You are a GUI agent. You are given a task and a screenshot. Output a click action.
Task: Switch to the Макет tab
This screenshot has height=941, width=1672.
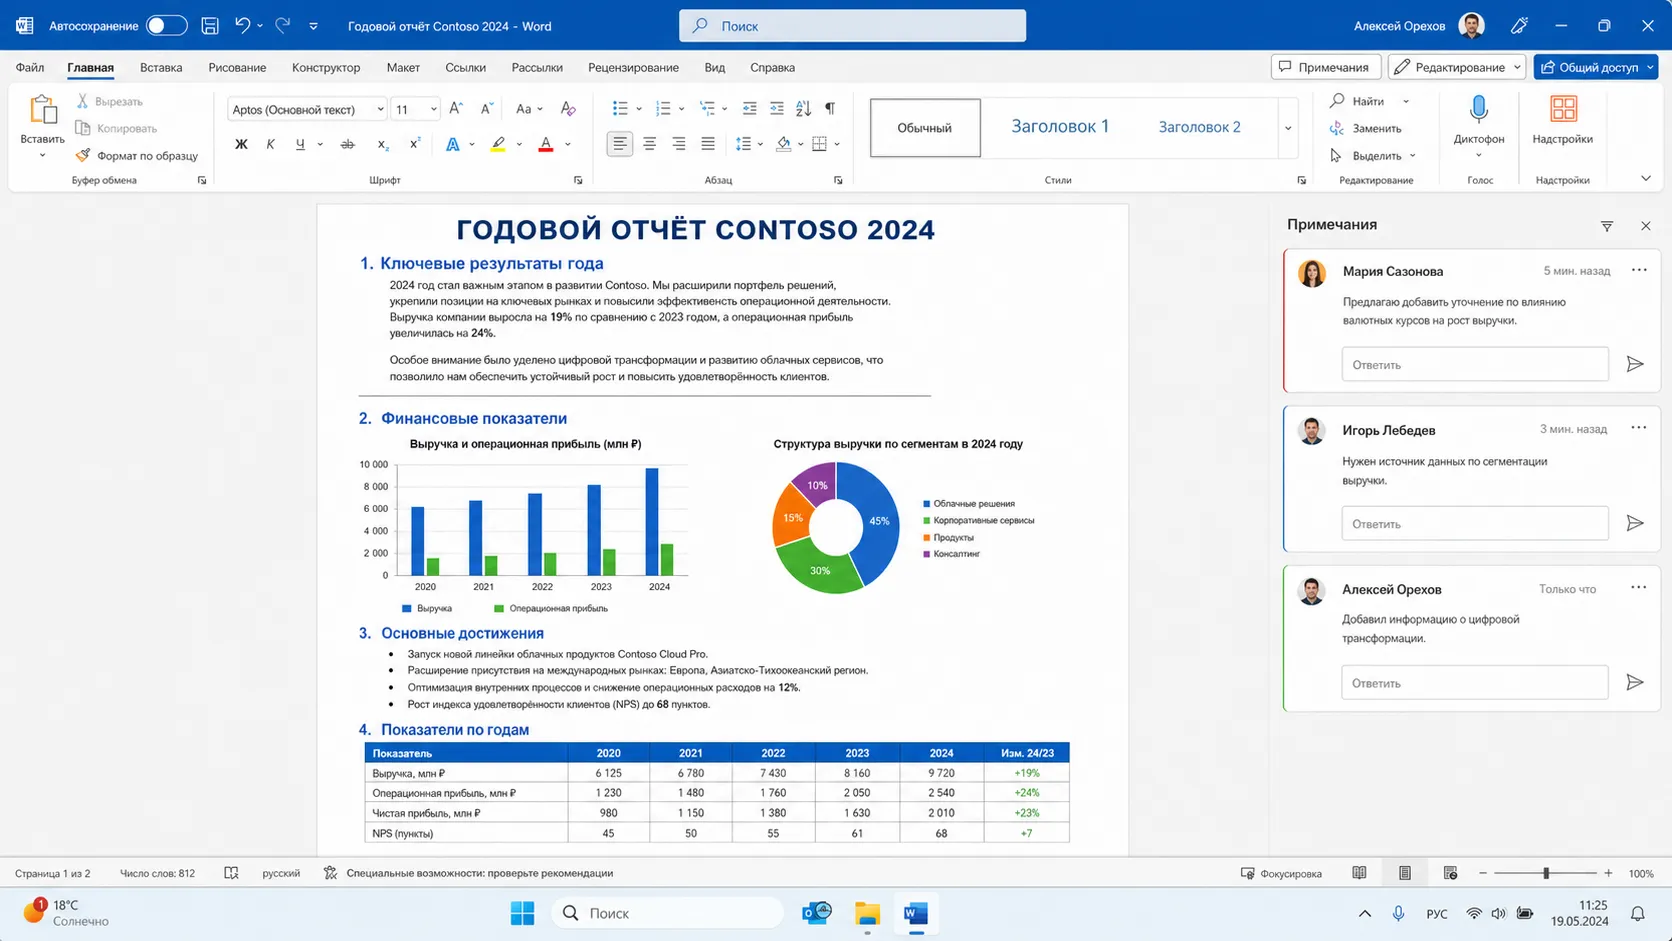[403, 67]
